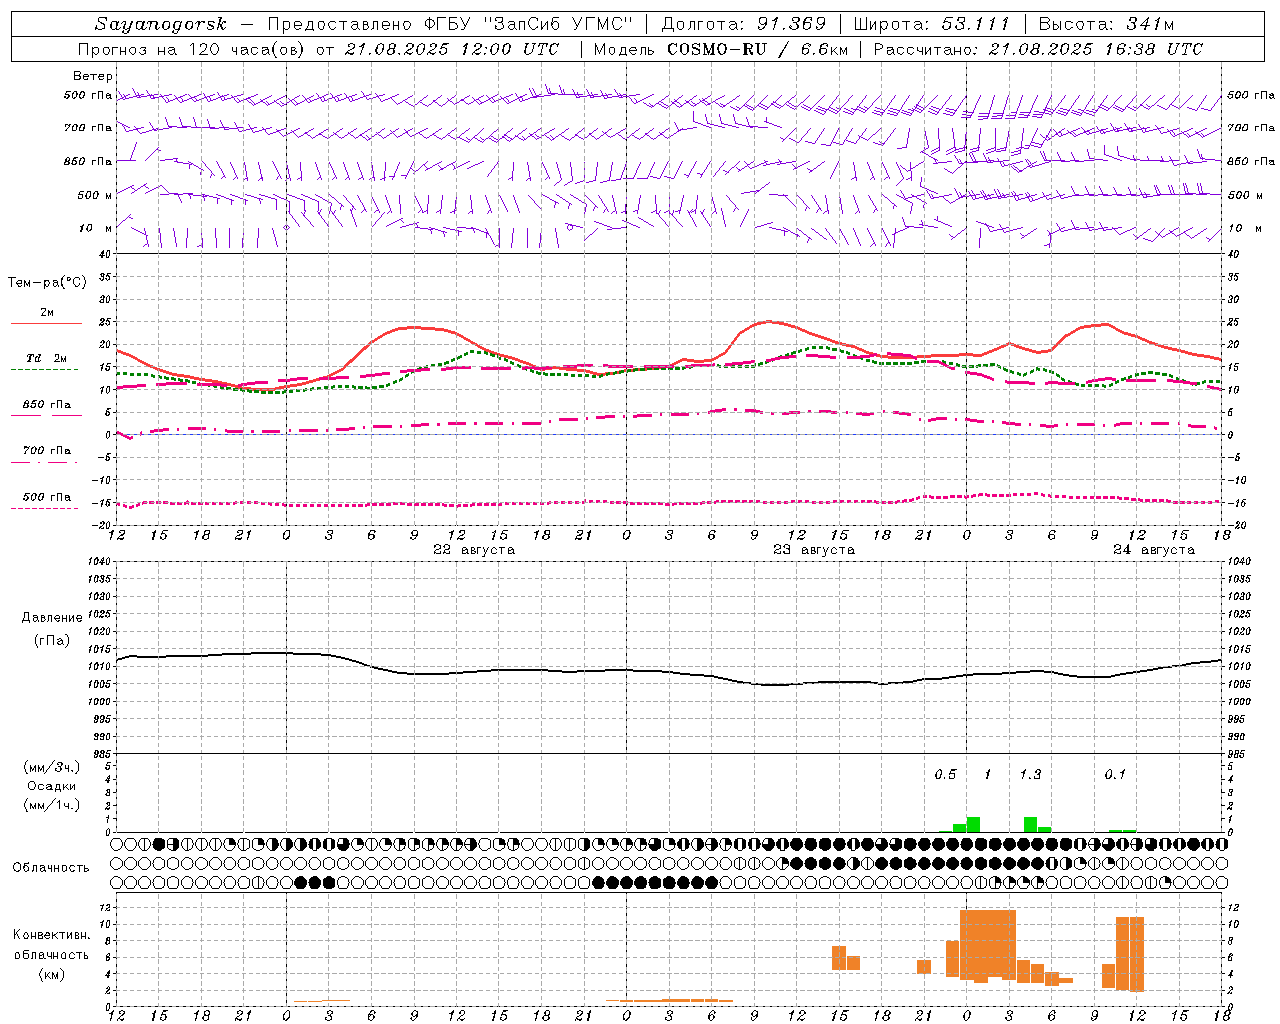Click the 'Ветер' wind panel label
Image resolution: width=1280 pixels, height=1024 pixels.
click(x=93, y=76)
